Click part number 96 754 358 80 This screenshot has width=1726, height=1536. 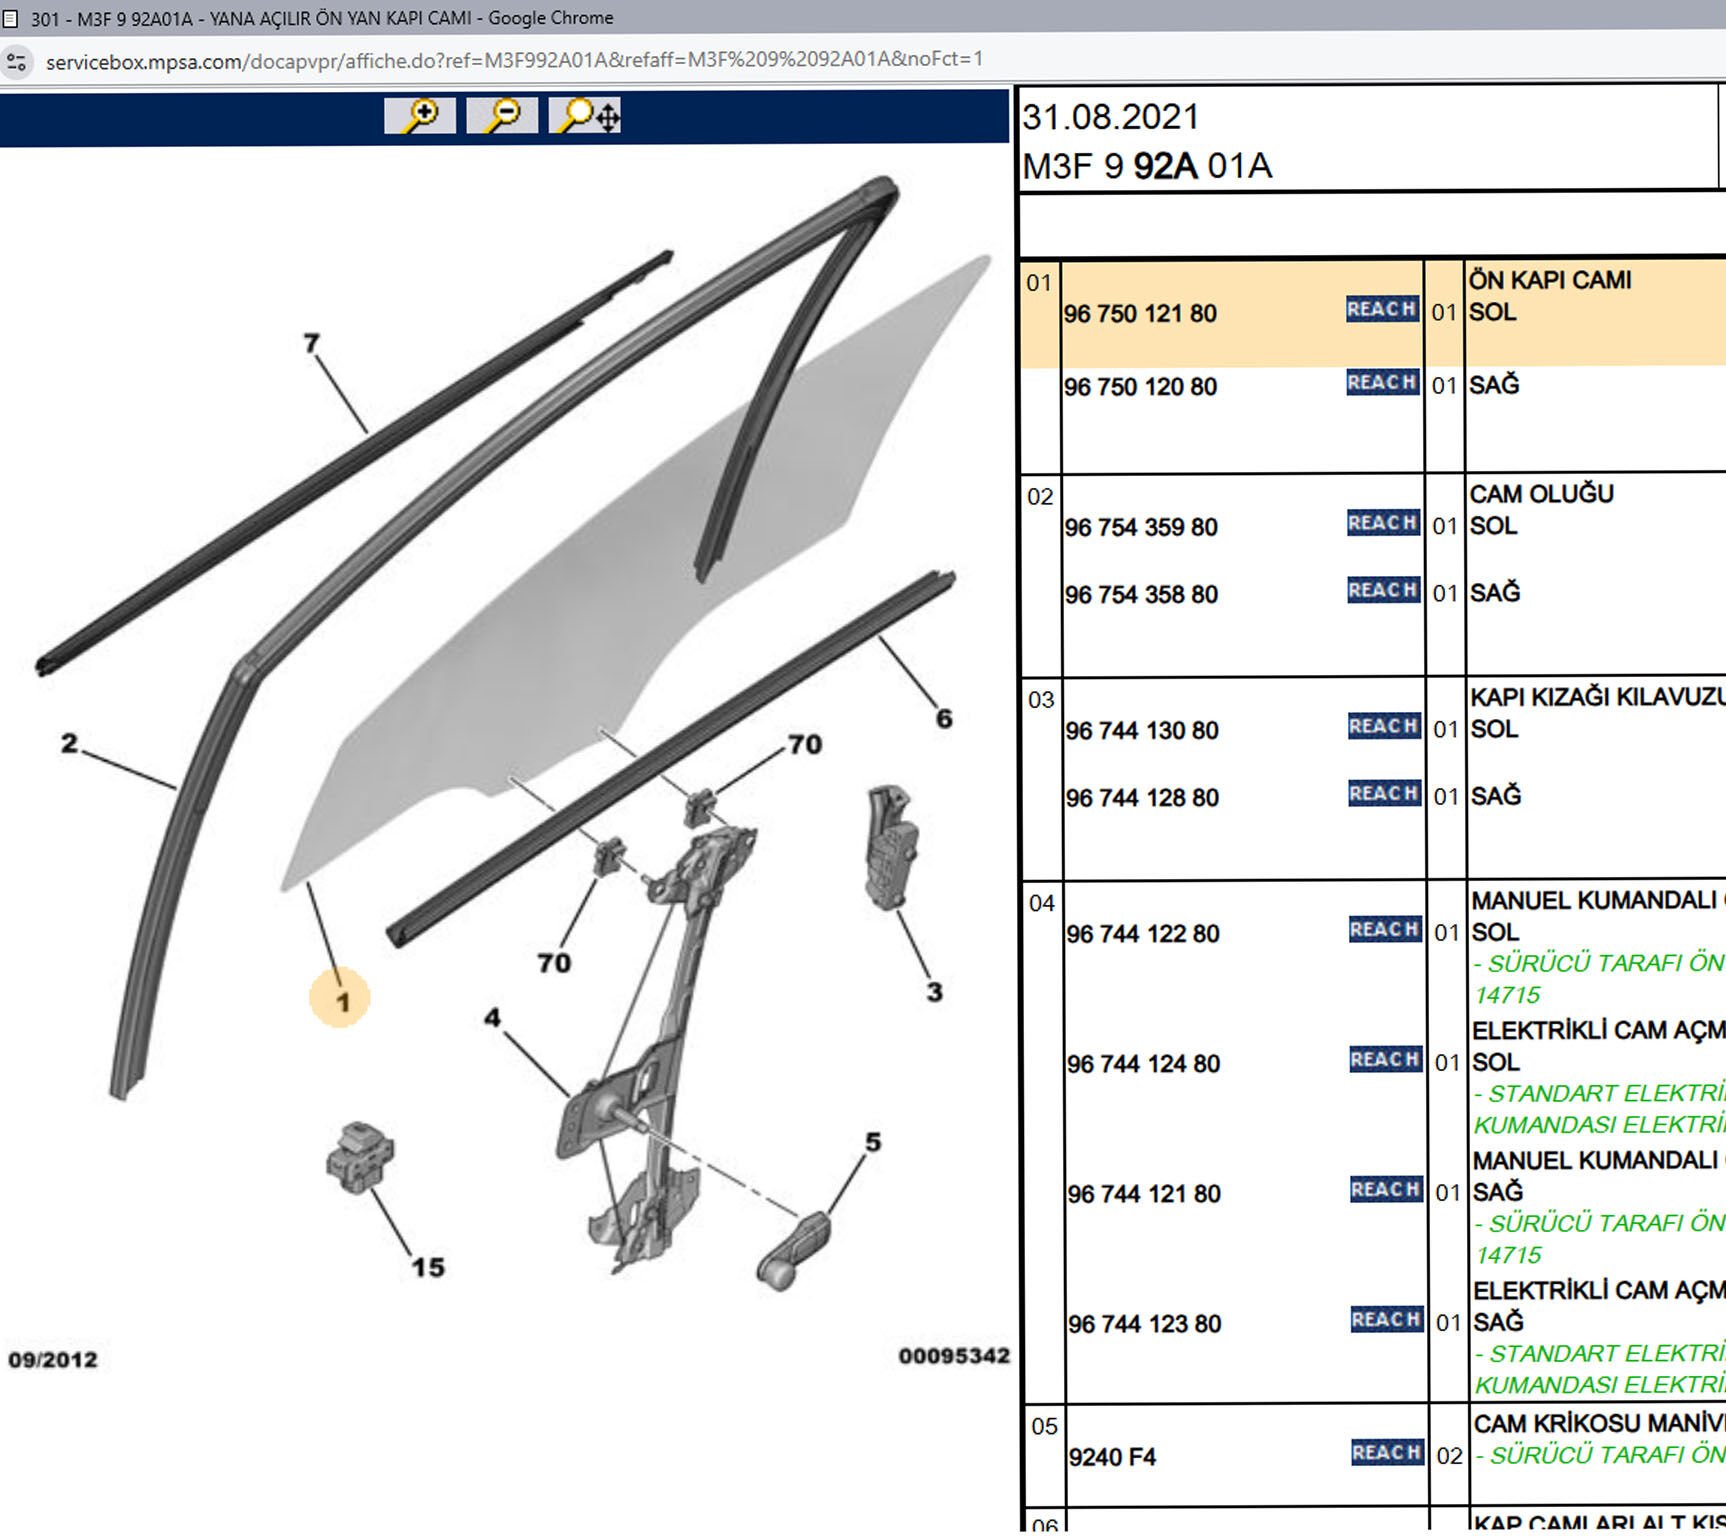[1141, 595]
